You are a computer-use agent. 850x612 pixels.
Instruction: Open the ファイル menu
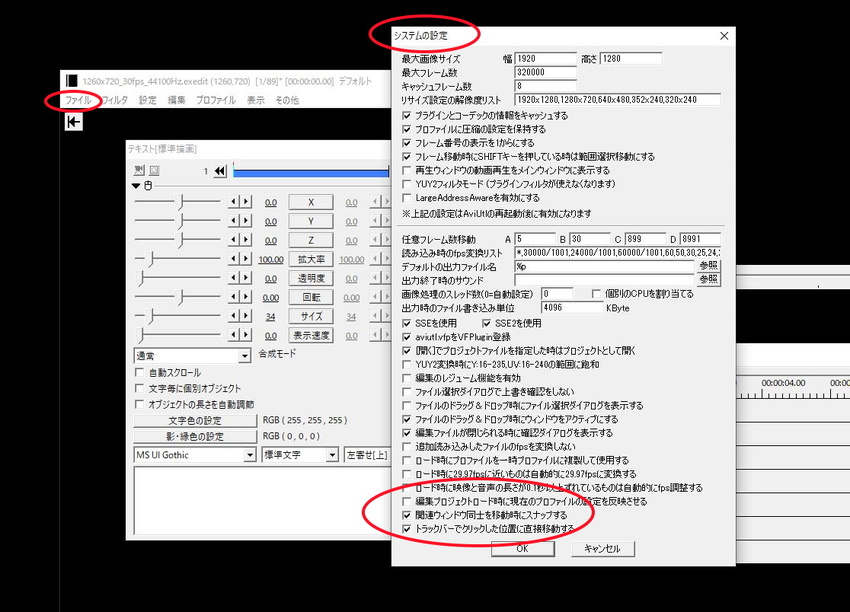[x=78, y=100]
